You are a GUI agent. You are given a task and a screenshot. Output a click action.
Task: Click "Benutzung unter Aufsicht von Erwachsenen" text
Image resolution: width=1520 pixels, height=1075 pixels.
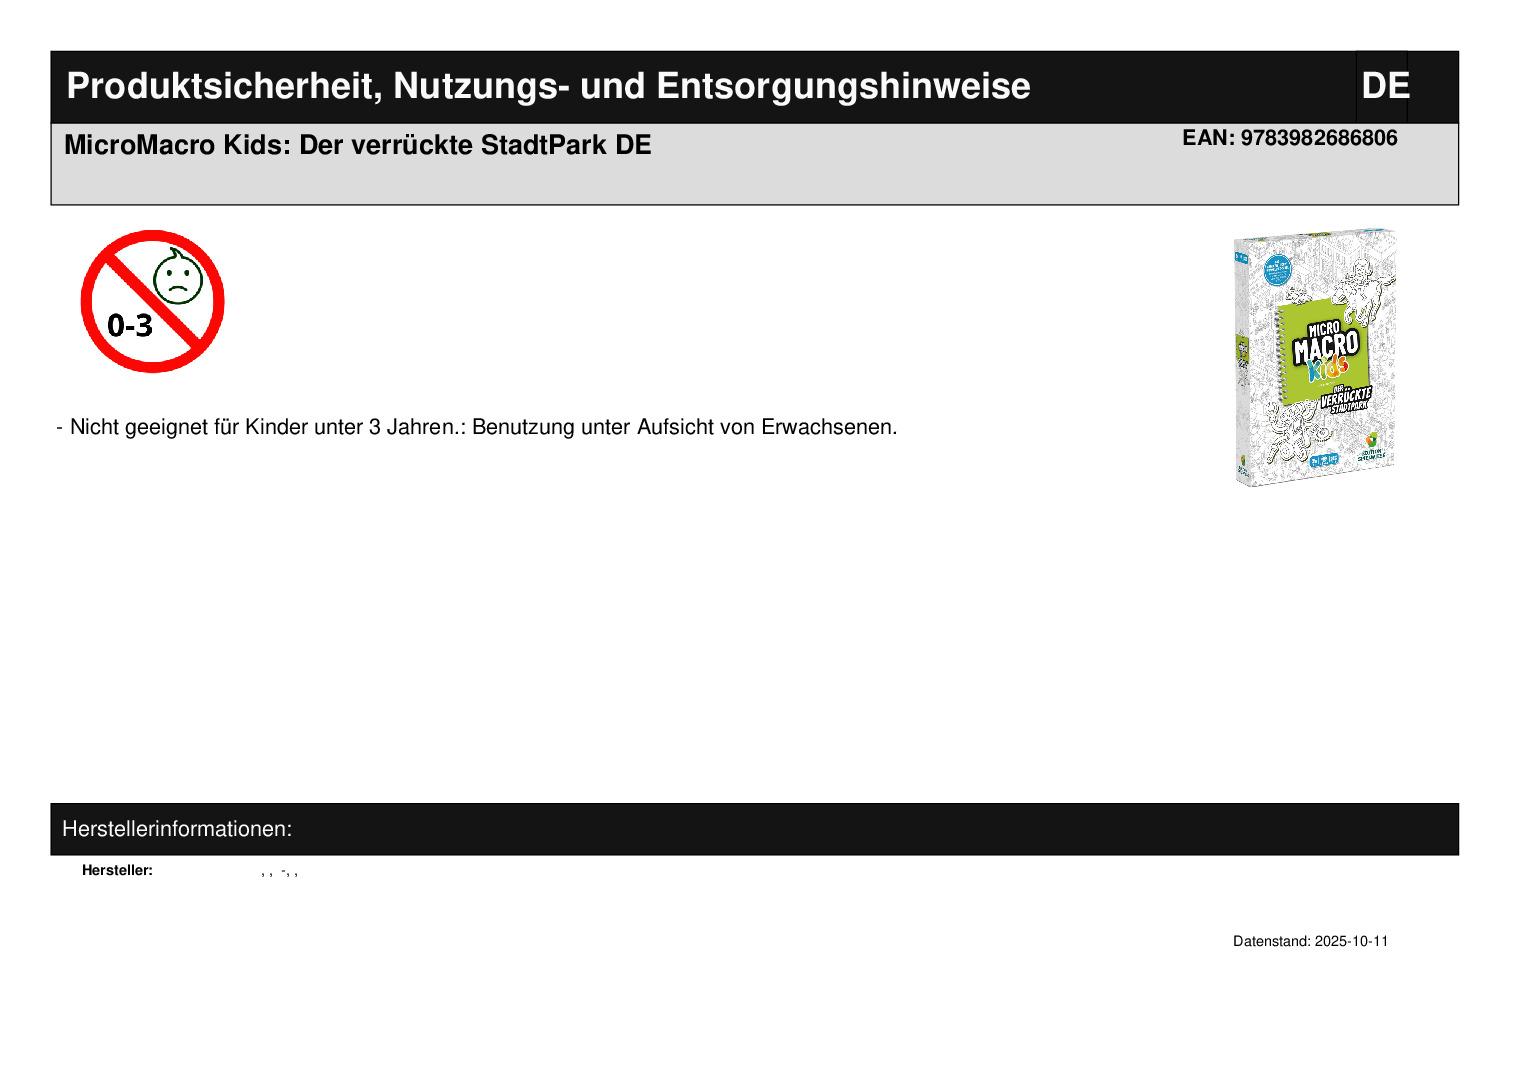(684, 427)
